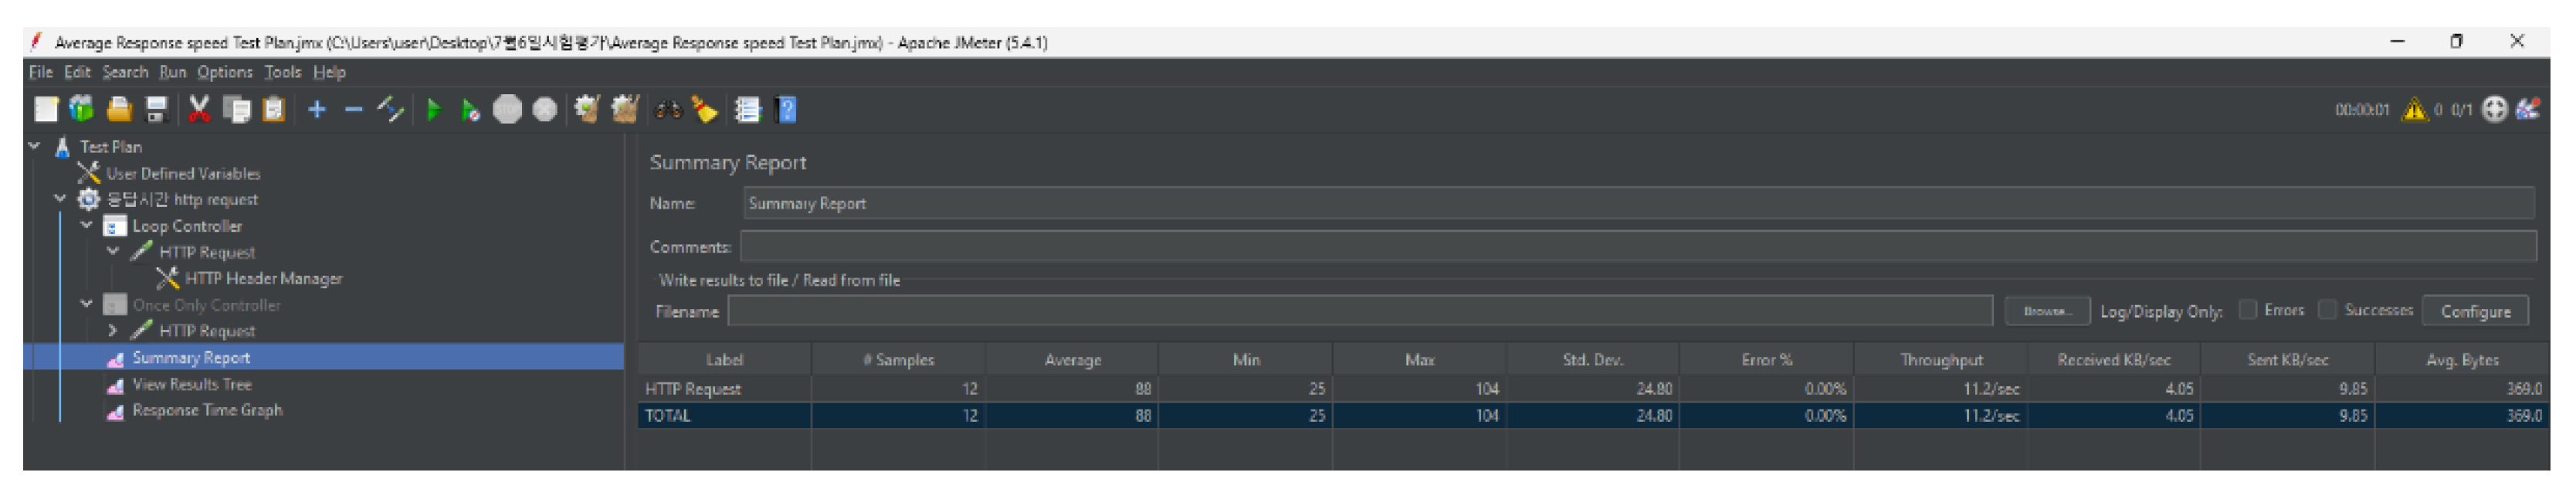Viewport: 2576px width, 496px height.
Task: Click the Clear All results icon
Action: 625,109
